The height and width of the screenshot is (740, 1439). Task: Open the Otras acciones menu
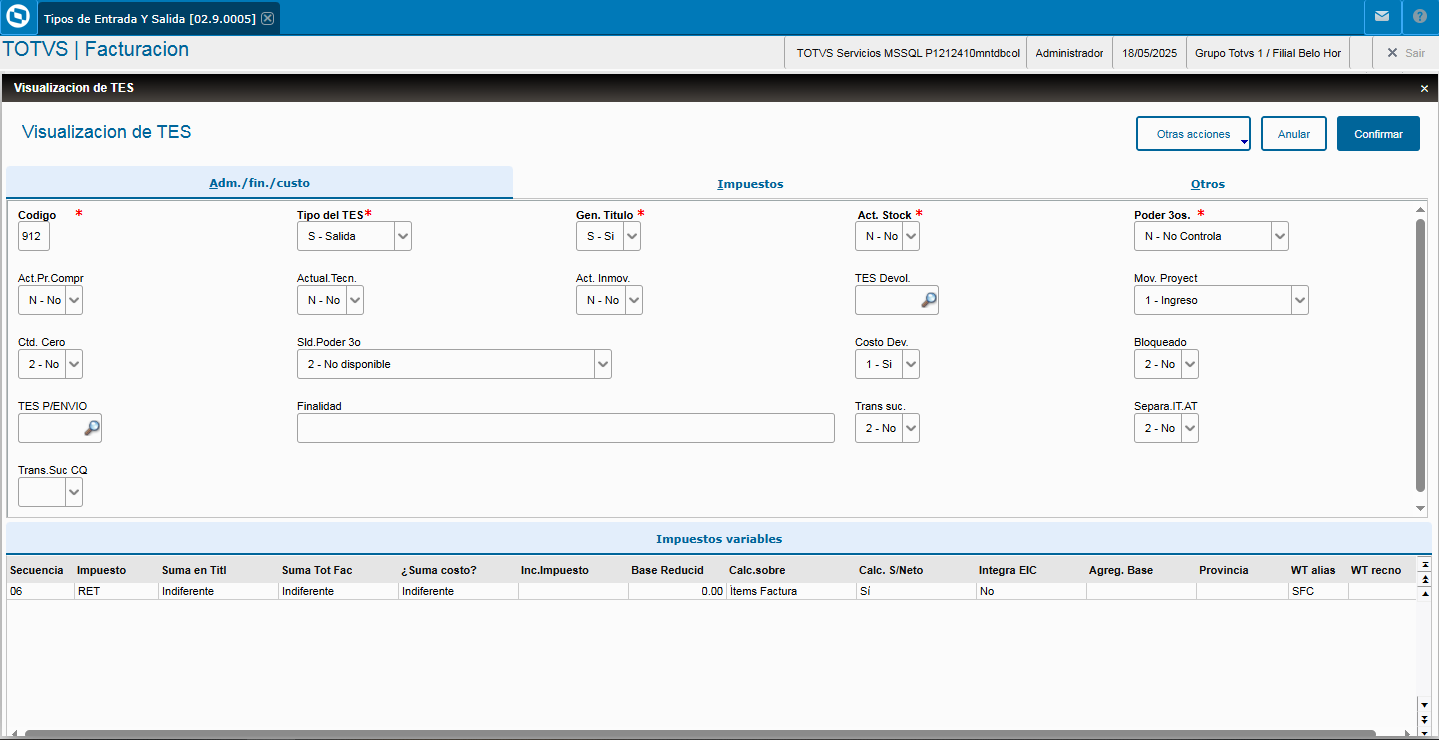click(1193, 134)
